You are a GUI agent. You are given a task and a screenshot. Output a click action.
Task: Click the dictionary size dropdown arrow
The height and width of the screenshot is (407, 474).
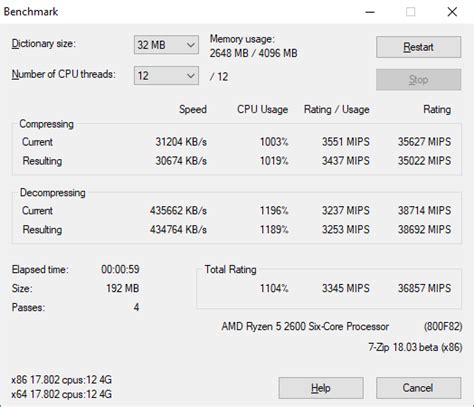click(191, 45)
